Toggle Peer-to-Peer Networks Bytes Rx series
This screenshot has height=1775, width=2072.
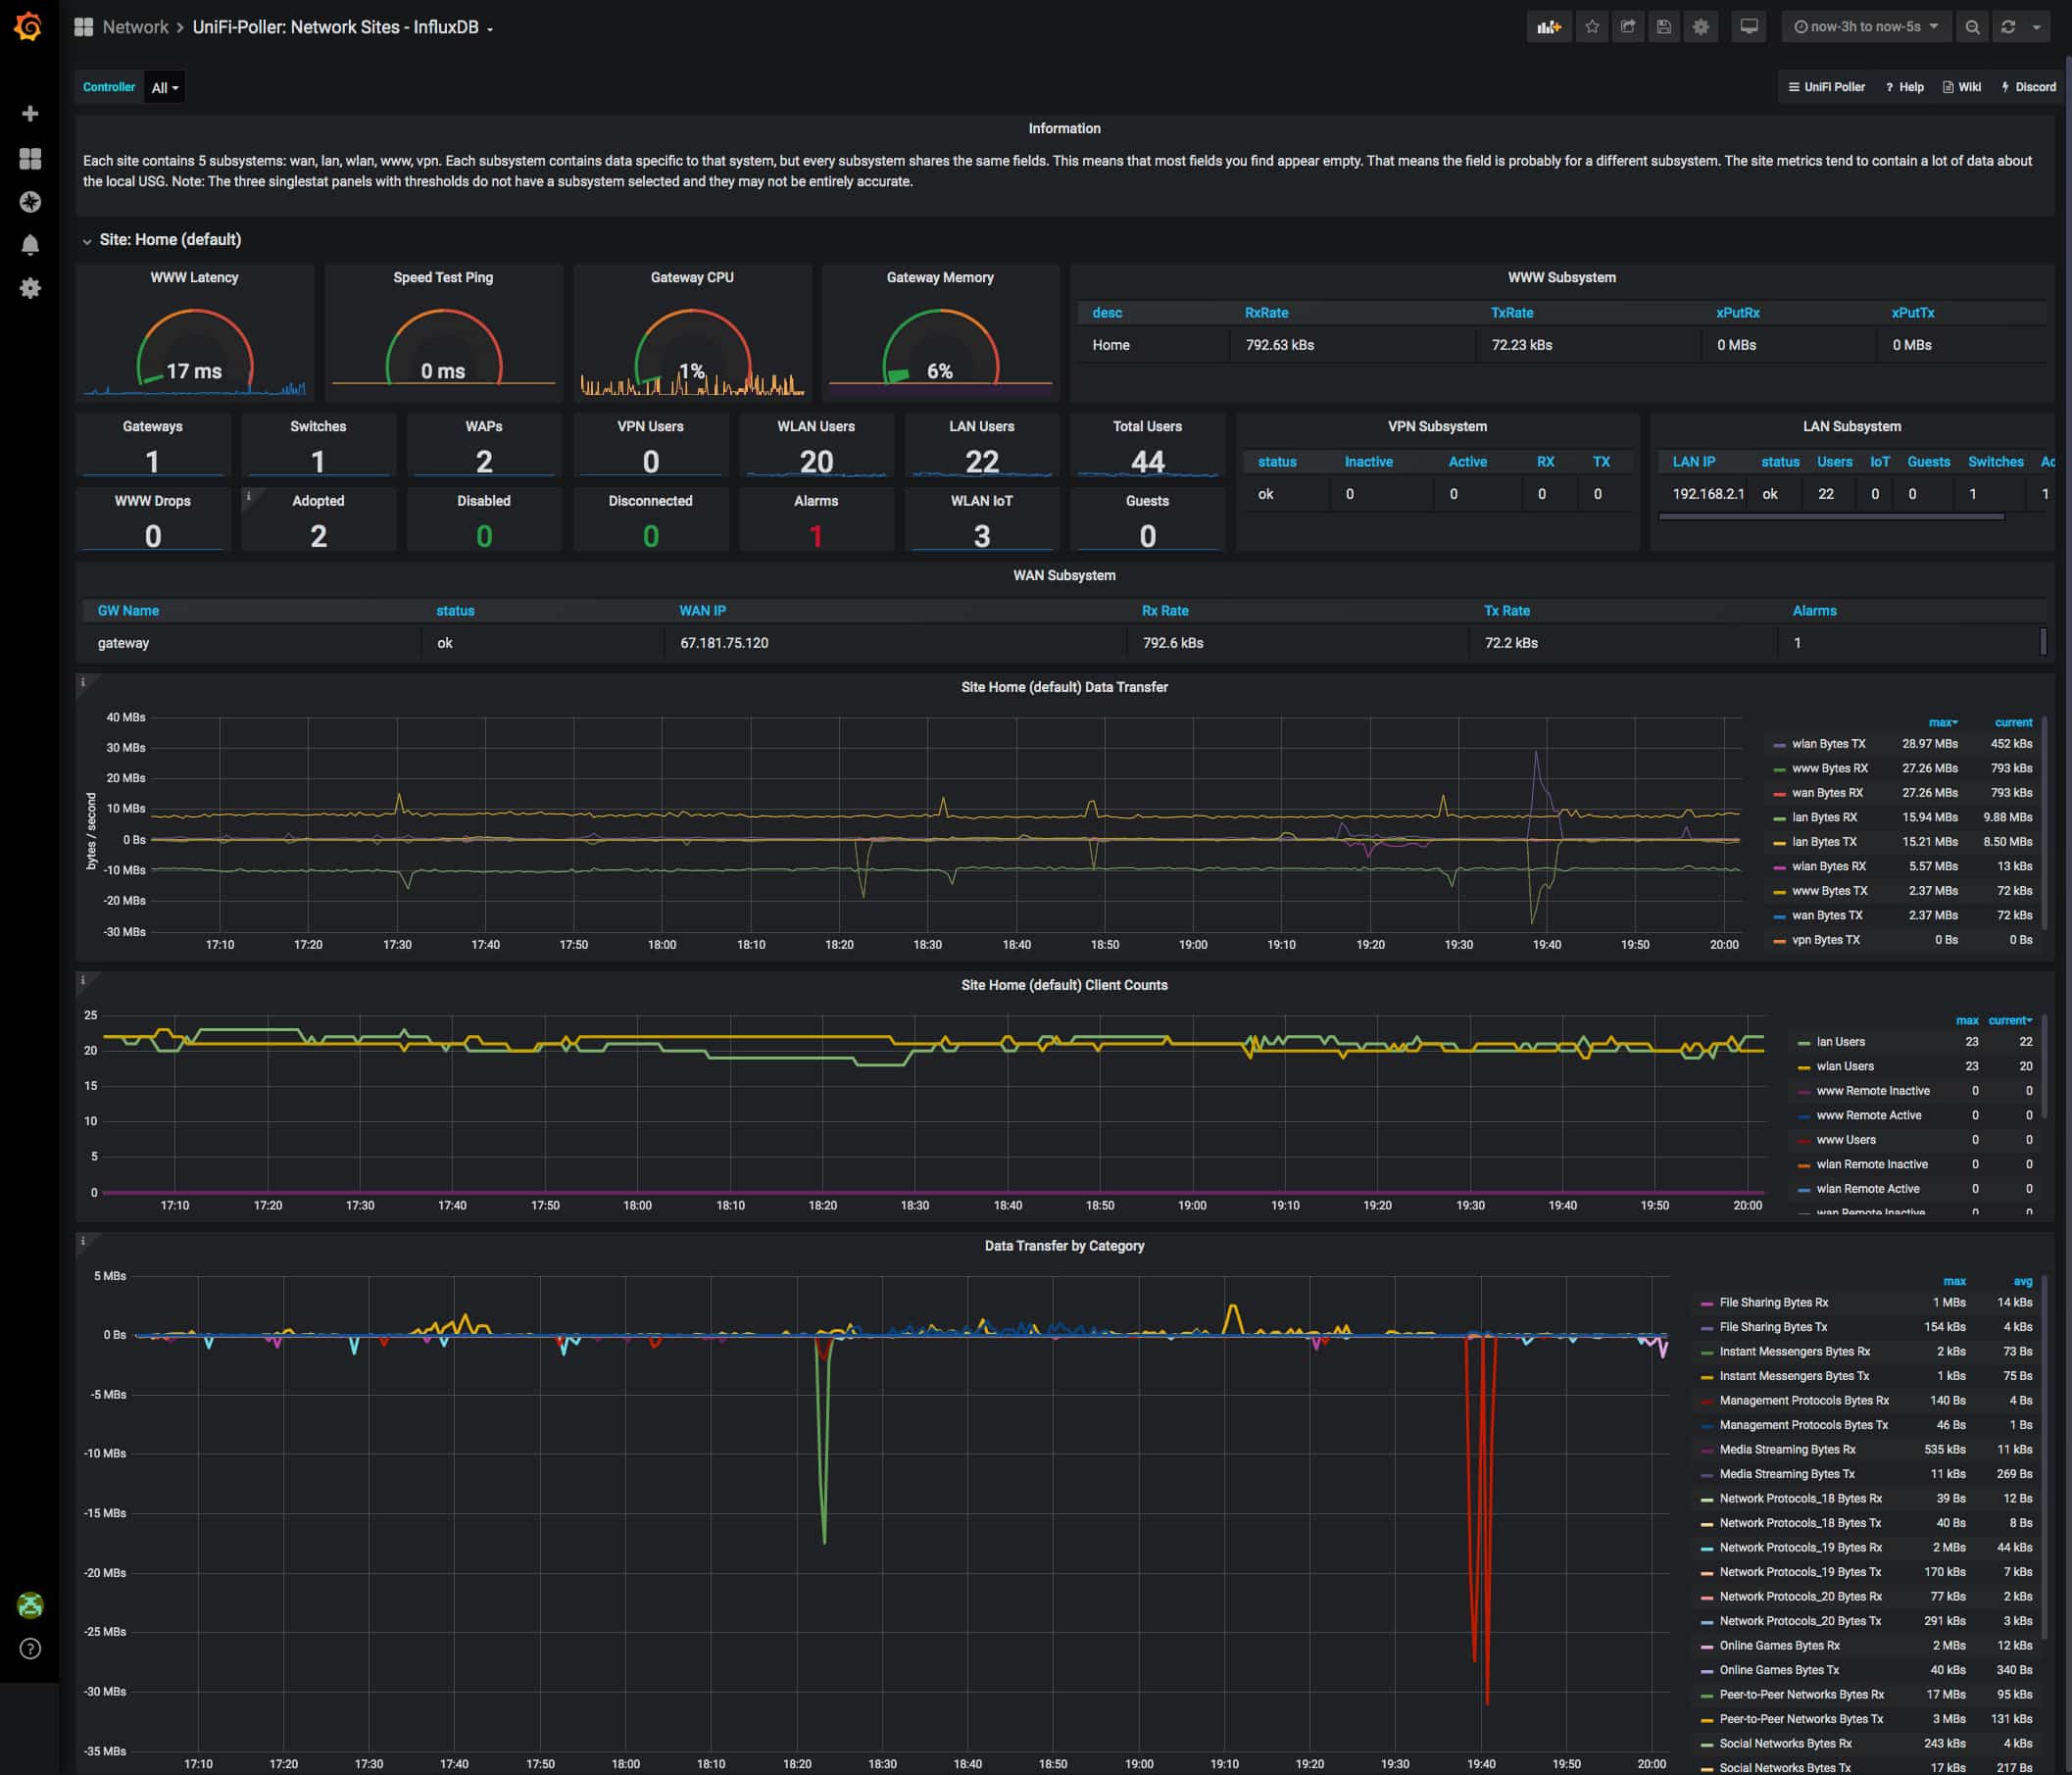point(1801,1695)
